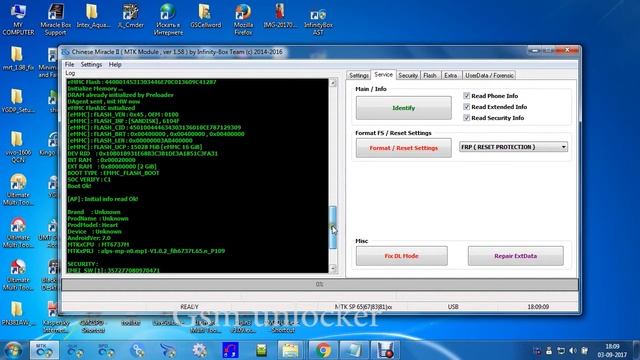
Task: Open MY COMPUTER desktop icon
Action: click(x=18, y=18)
